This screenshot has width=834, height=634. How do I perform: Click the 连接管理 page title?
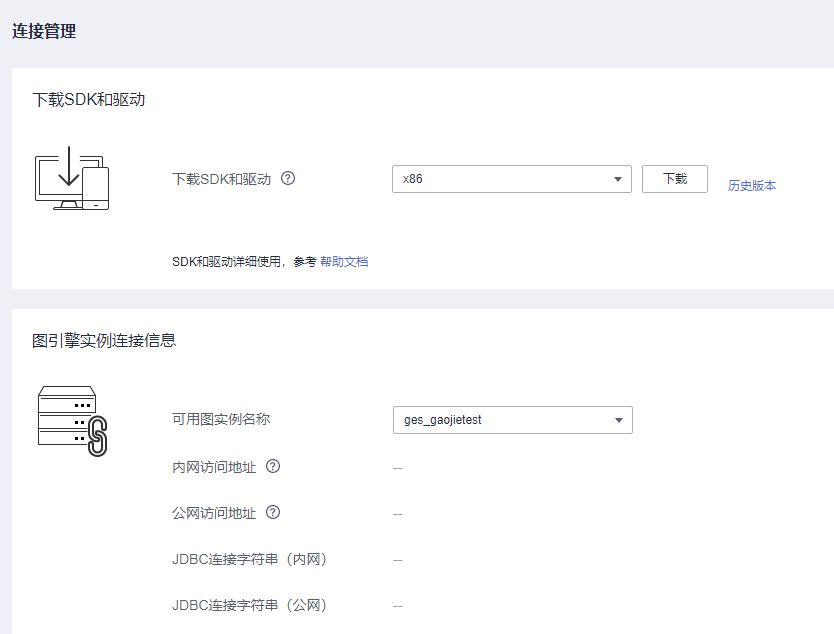(x=44, y=31)
